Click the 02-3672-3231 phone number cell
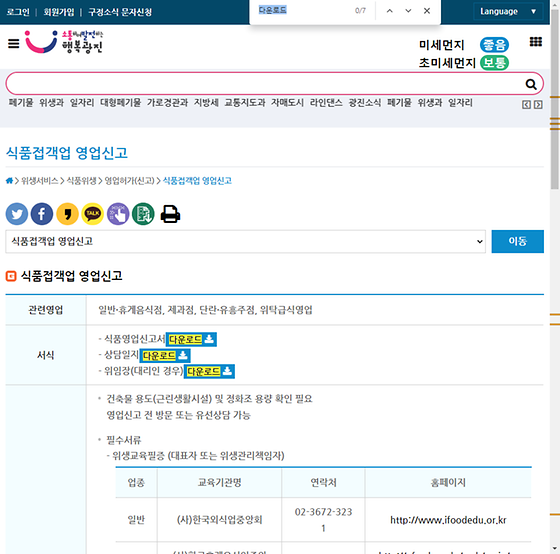Screen dimensions: 560x554 [323, 520]
